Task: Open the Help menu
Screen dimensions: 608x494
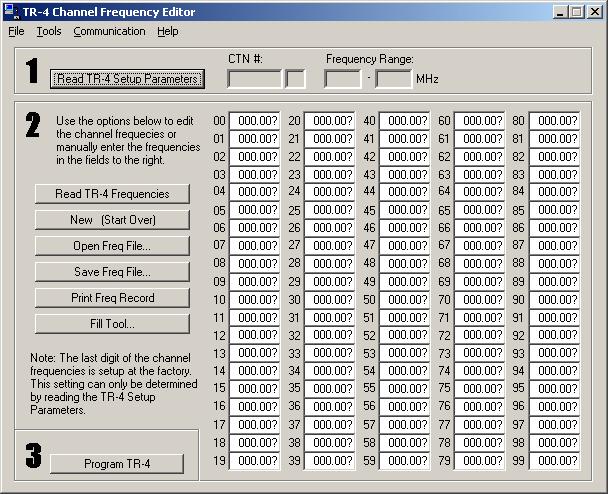Action: point(168,31)
